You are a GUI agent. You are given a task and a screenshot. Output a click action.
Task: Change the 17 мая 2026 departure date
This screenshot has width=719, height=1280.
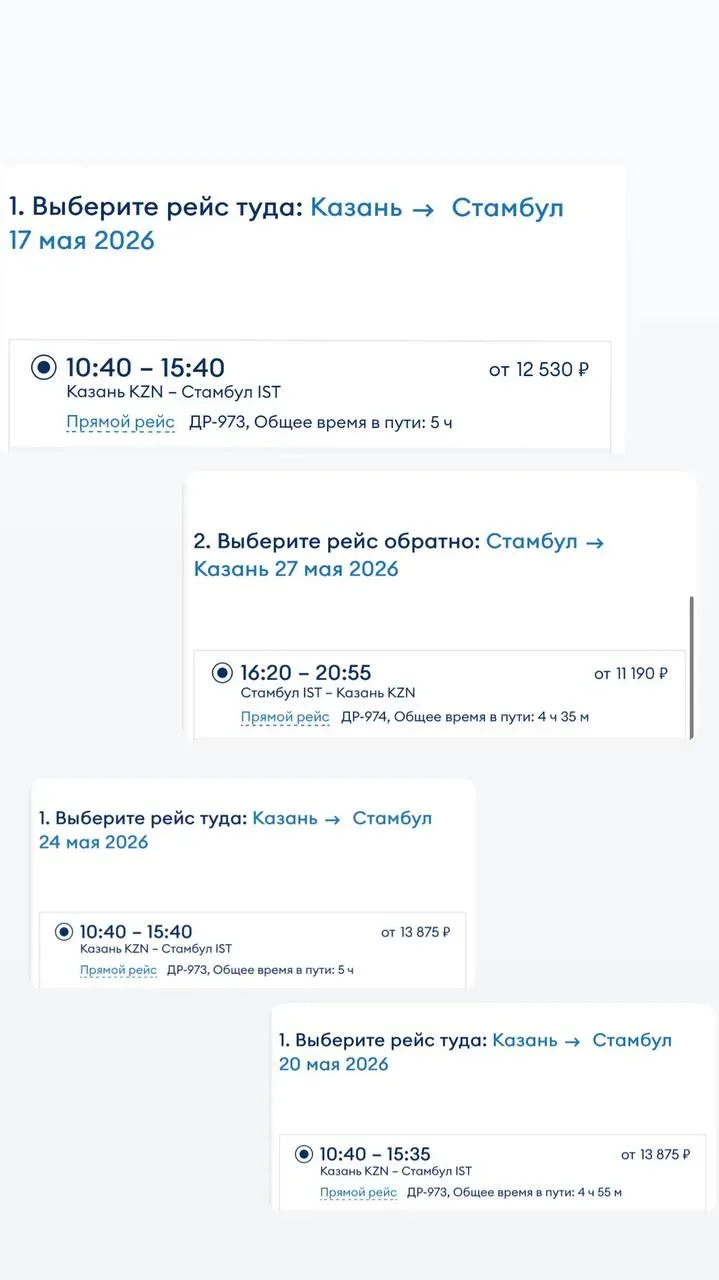tap(82, 241)
